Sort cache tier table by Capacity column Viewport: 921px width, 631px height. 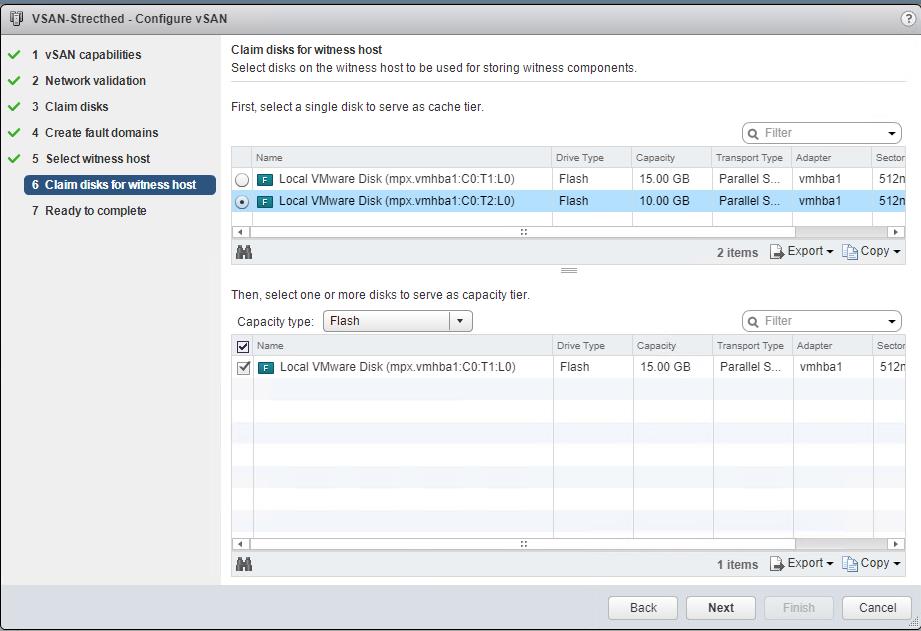click(672, 157)
